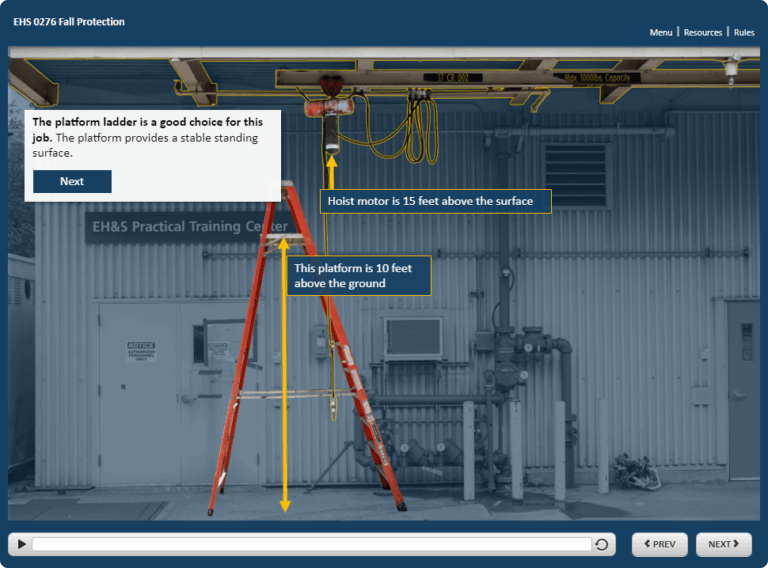Click the course progress seekbar
The width and height of the screenshot is (768, 568).
pos(312,544)
